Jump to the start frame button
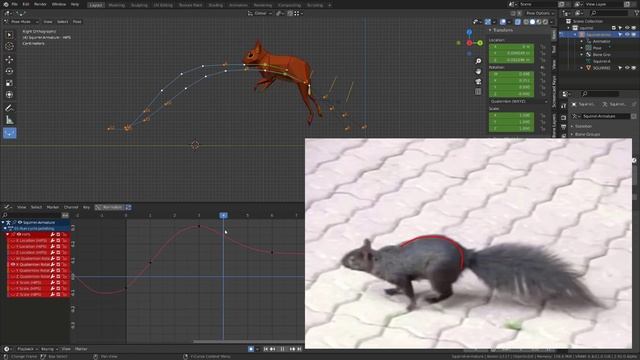Viewport: 640px width, 360px height. click(266, 349)
